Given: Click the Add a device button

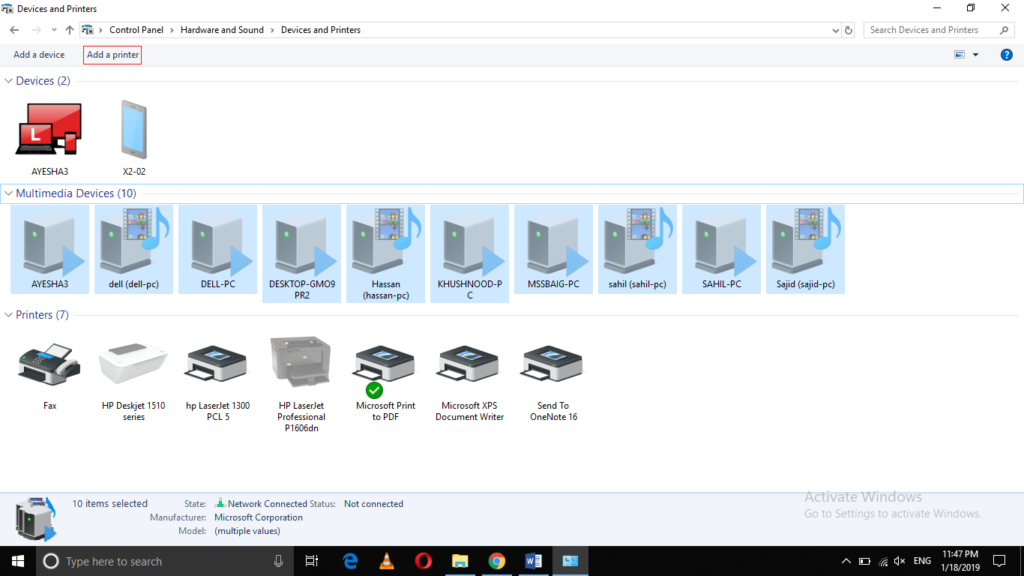Looking at the screenshot, I should pyautogui.click(x=39, y=55).
